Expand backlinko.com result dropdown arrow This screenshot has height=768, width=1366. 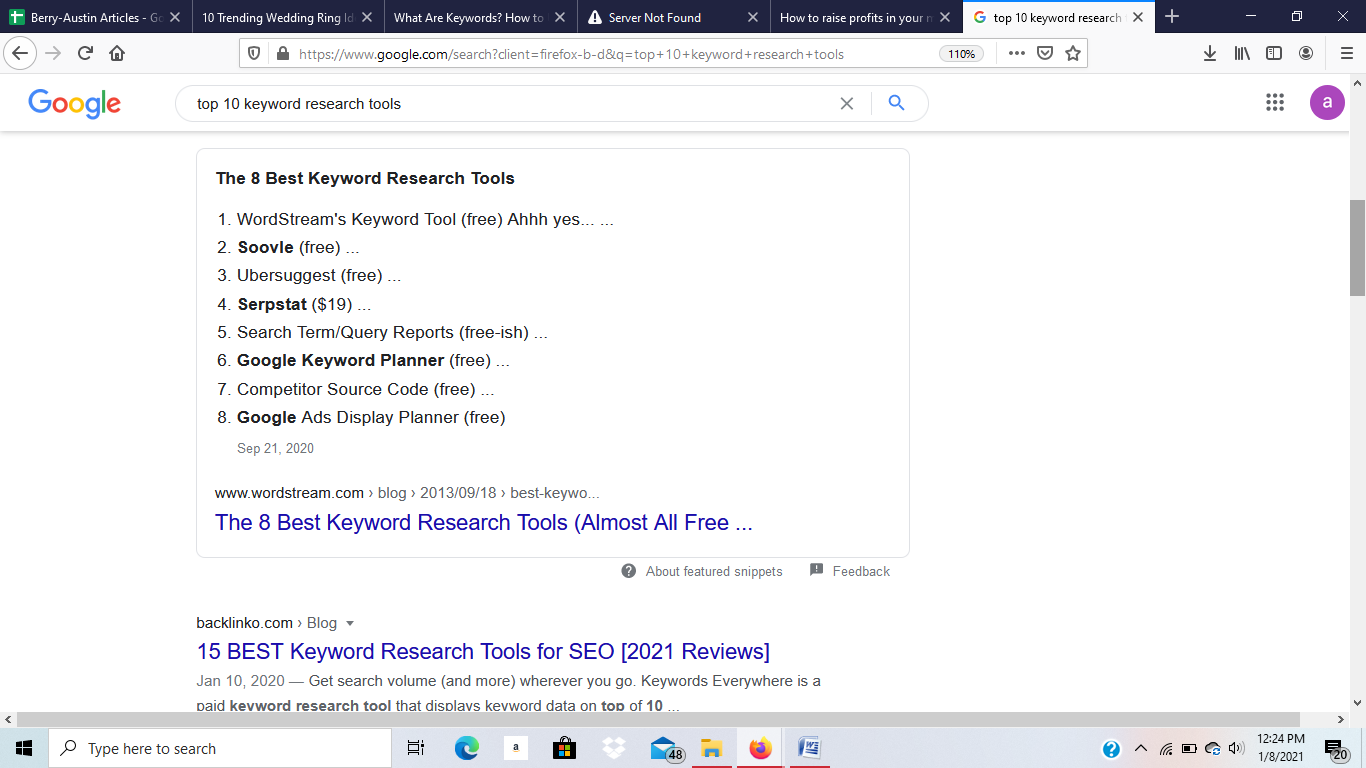pyautogui.click(x=350, y=623)
